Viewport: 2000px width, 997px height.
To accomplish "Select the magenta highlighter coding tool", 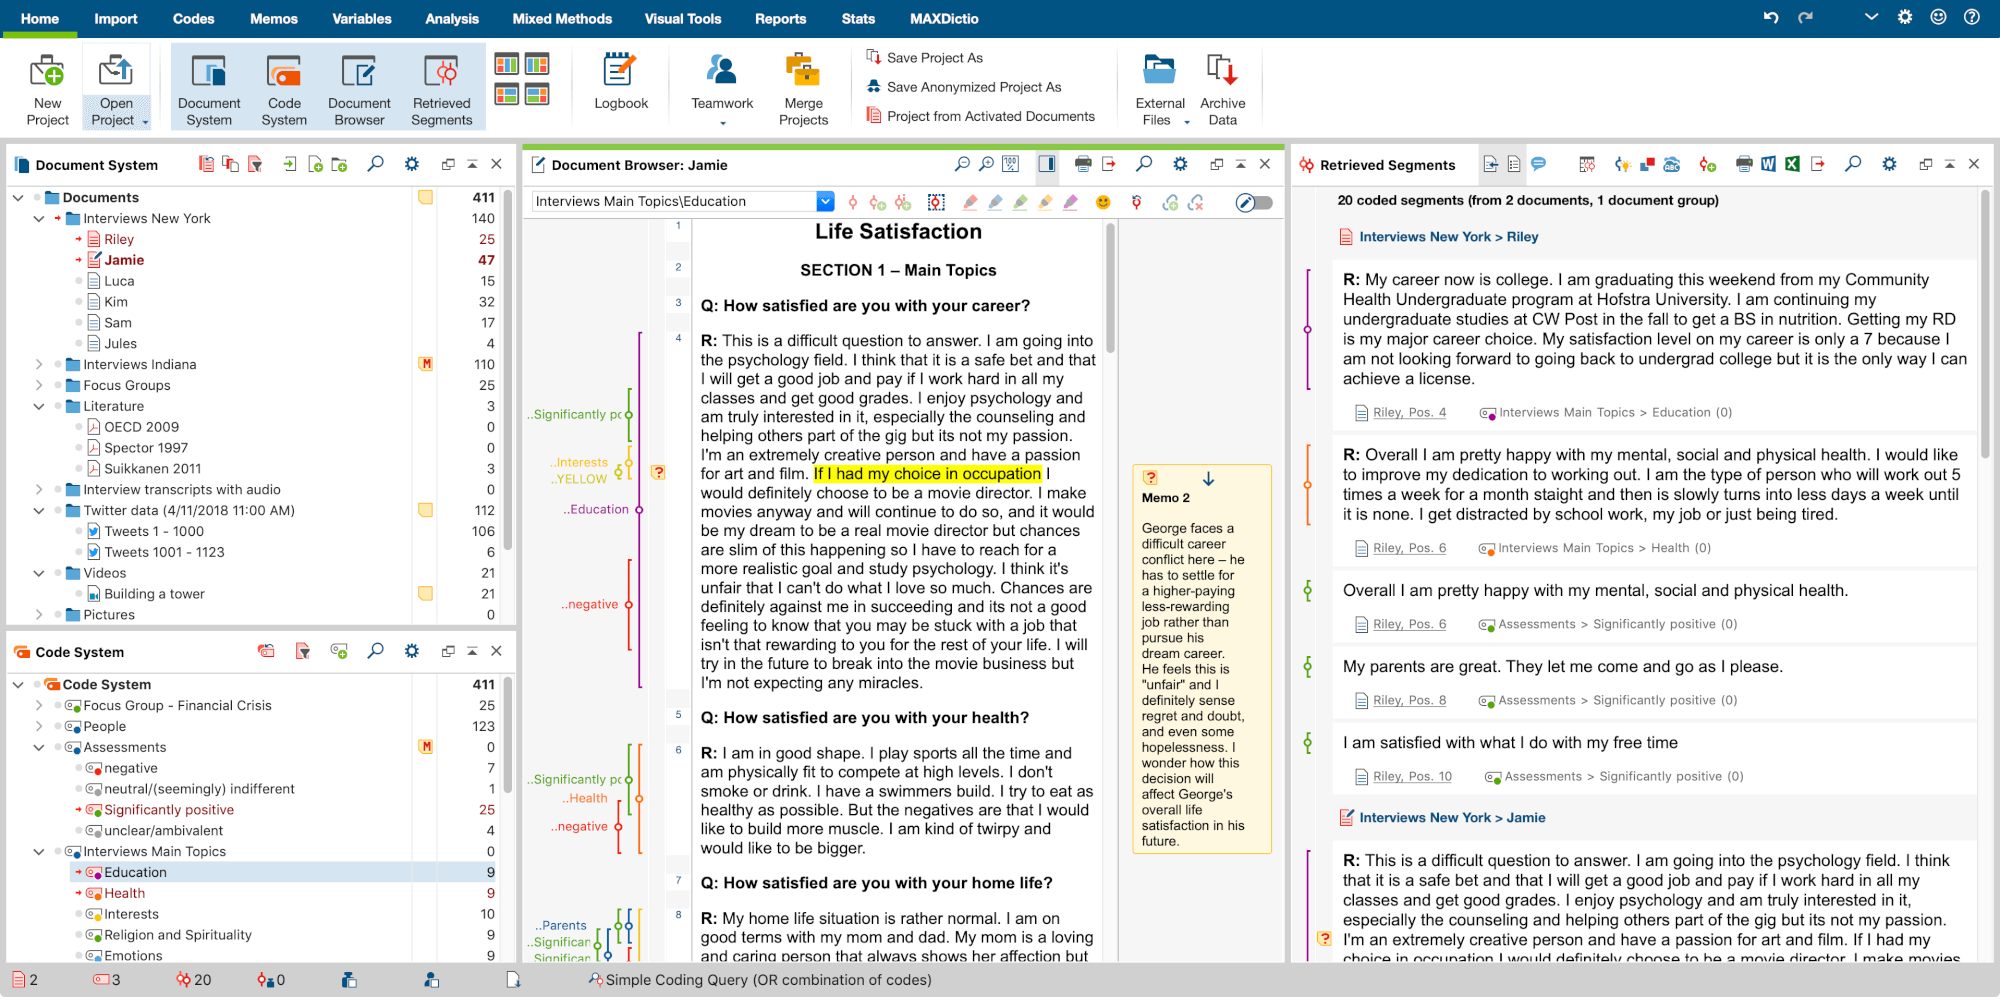I will tap(1070, 202).
